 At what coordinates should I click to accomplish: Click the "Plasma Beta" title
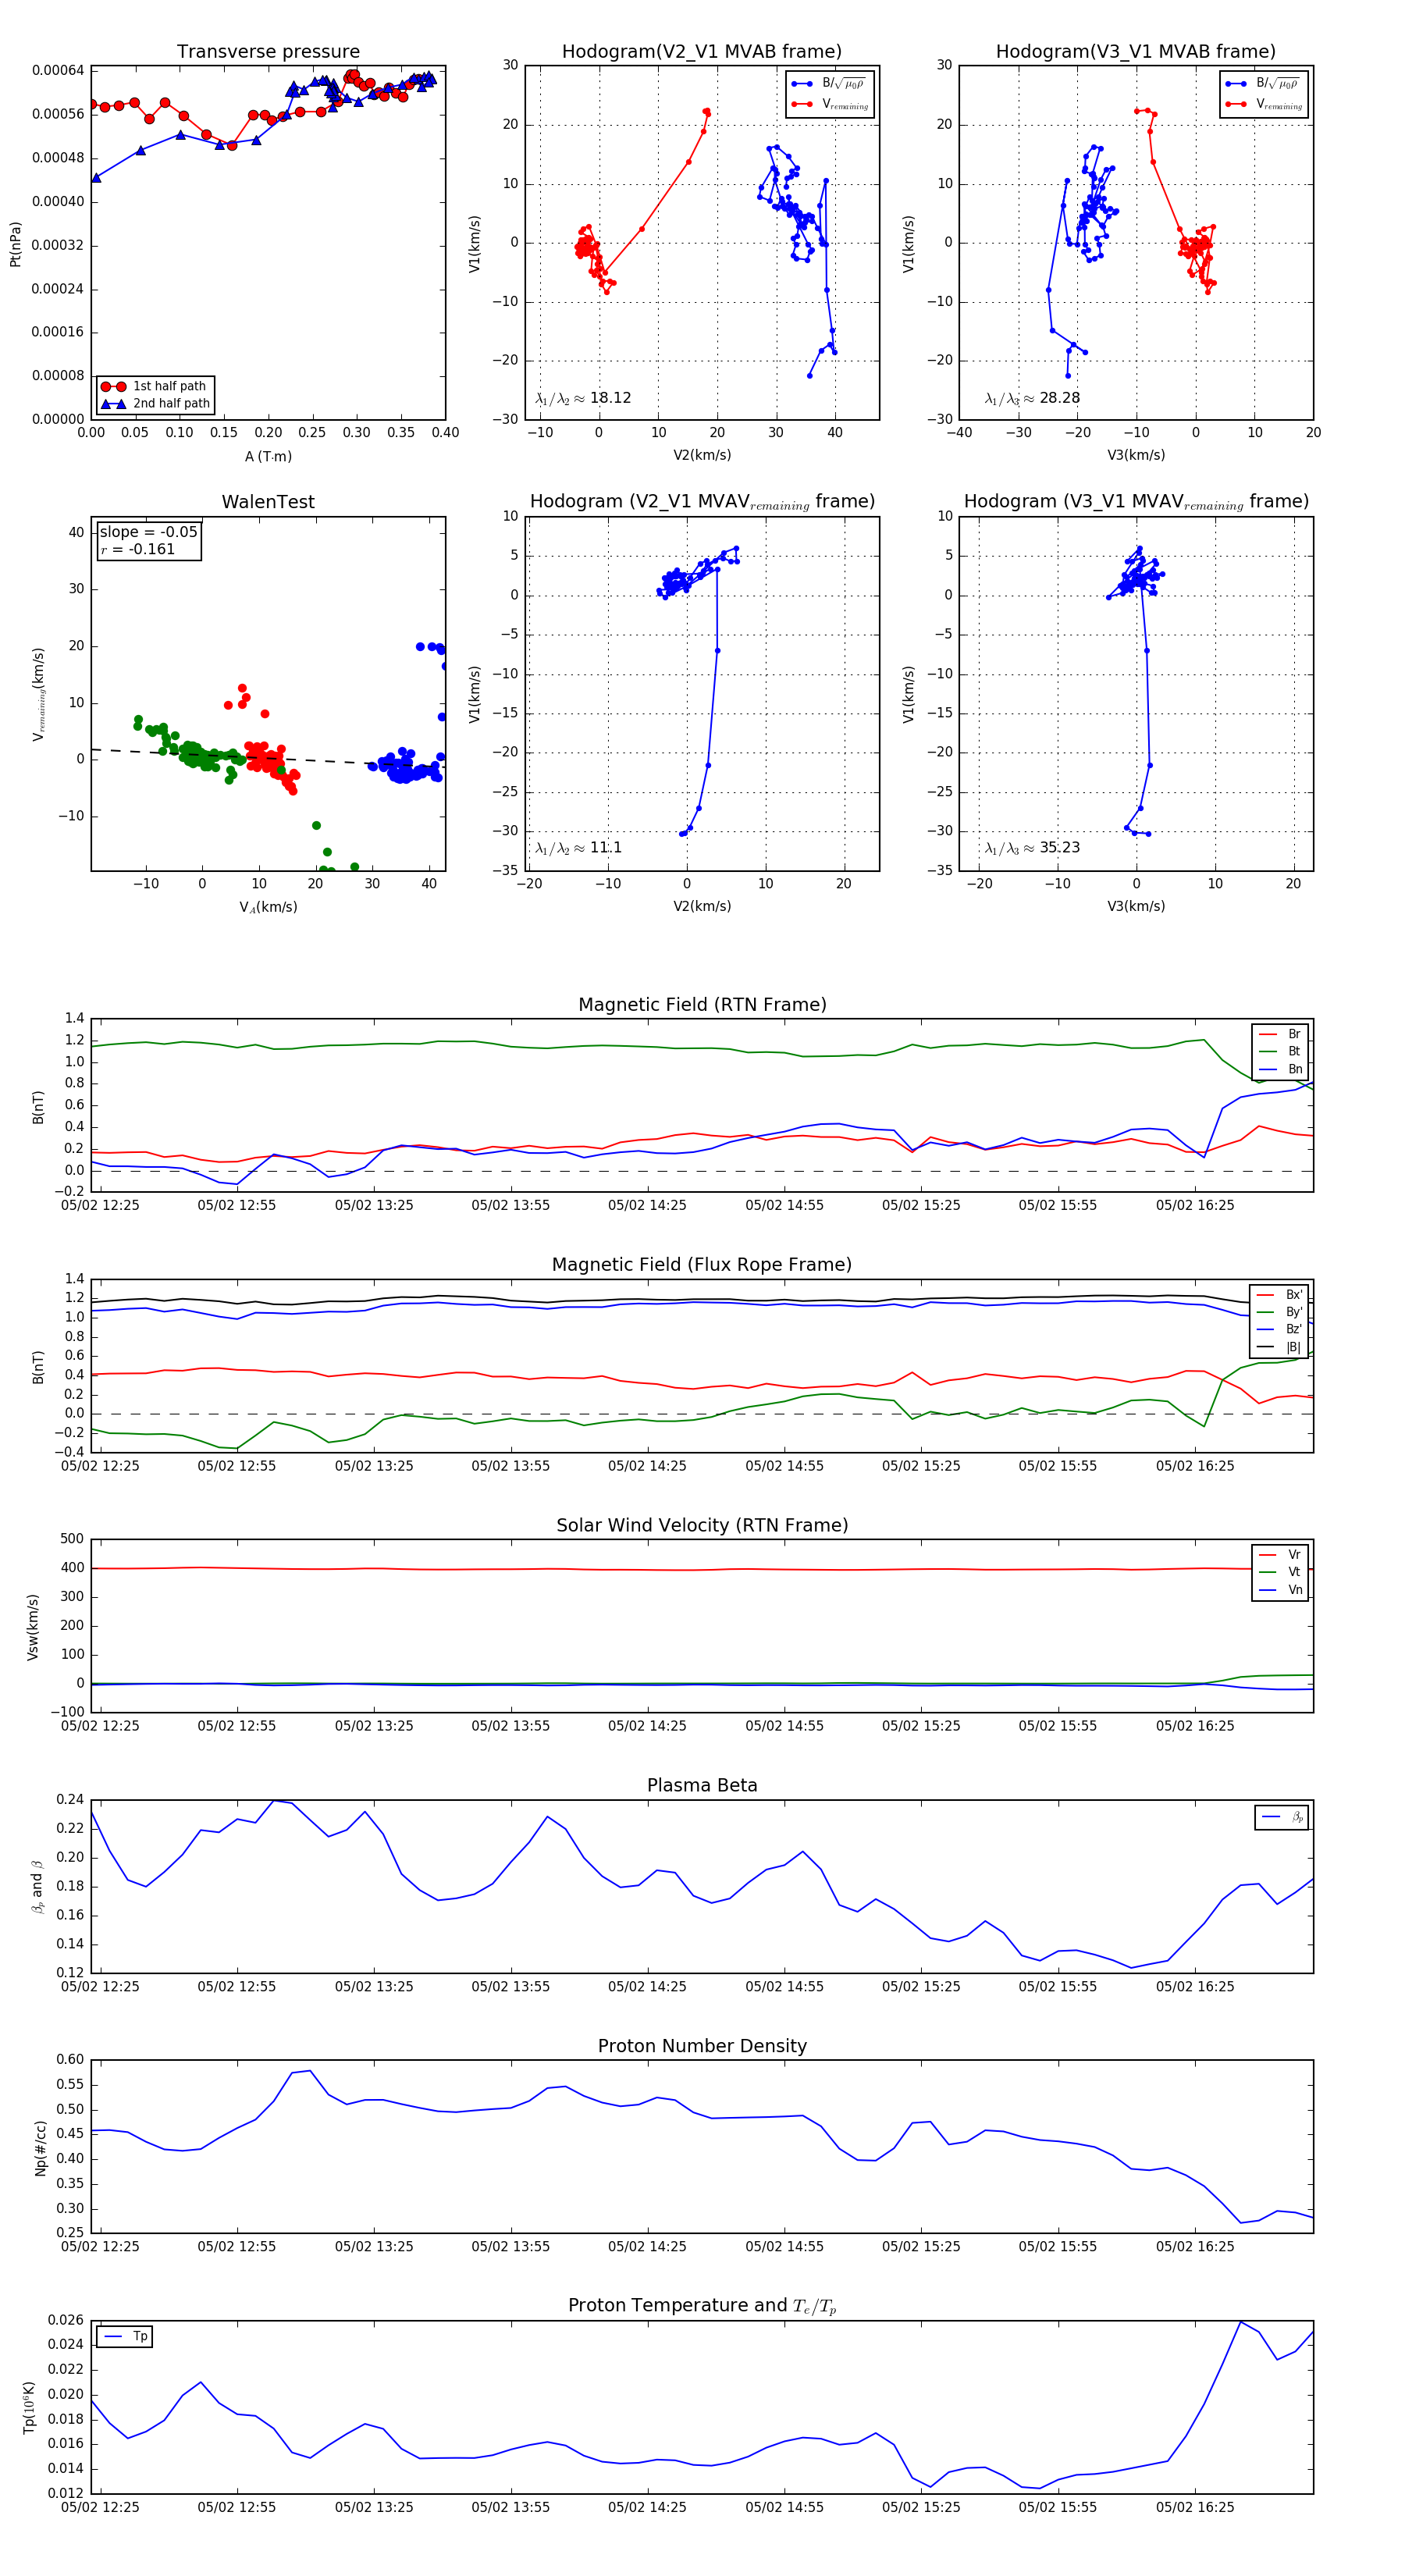(x=702, y=1785)
